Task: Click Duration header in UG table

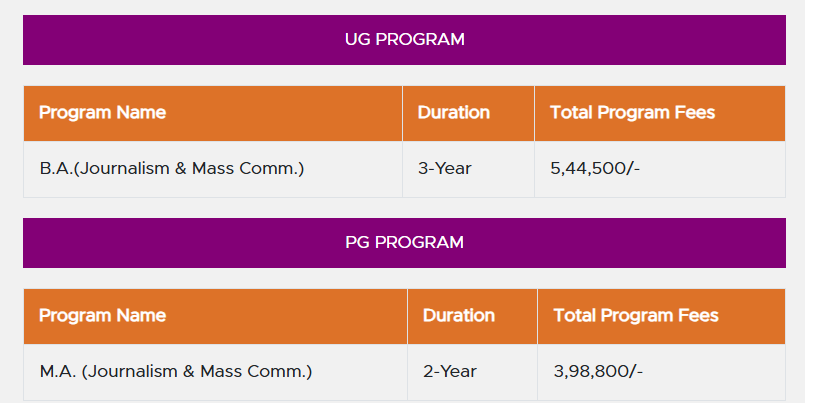Action: coord(453,112)
